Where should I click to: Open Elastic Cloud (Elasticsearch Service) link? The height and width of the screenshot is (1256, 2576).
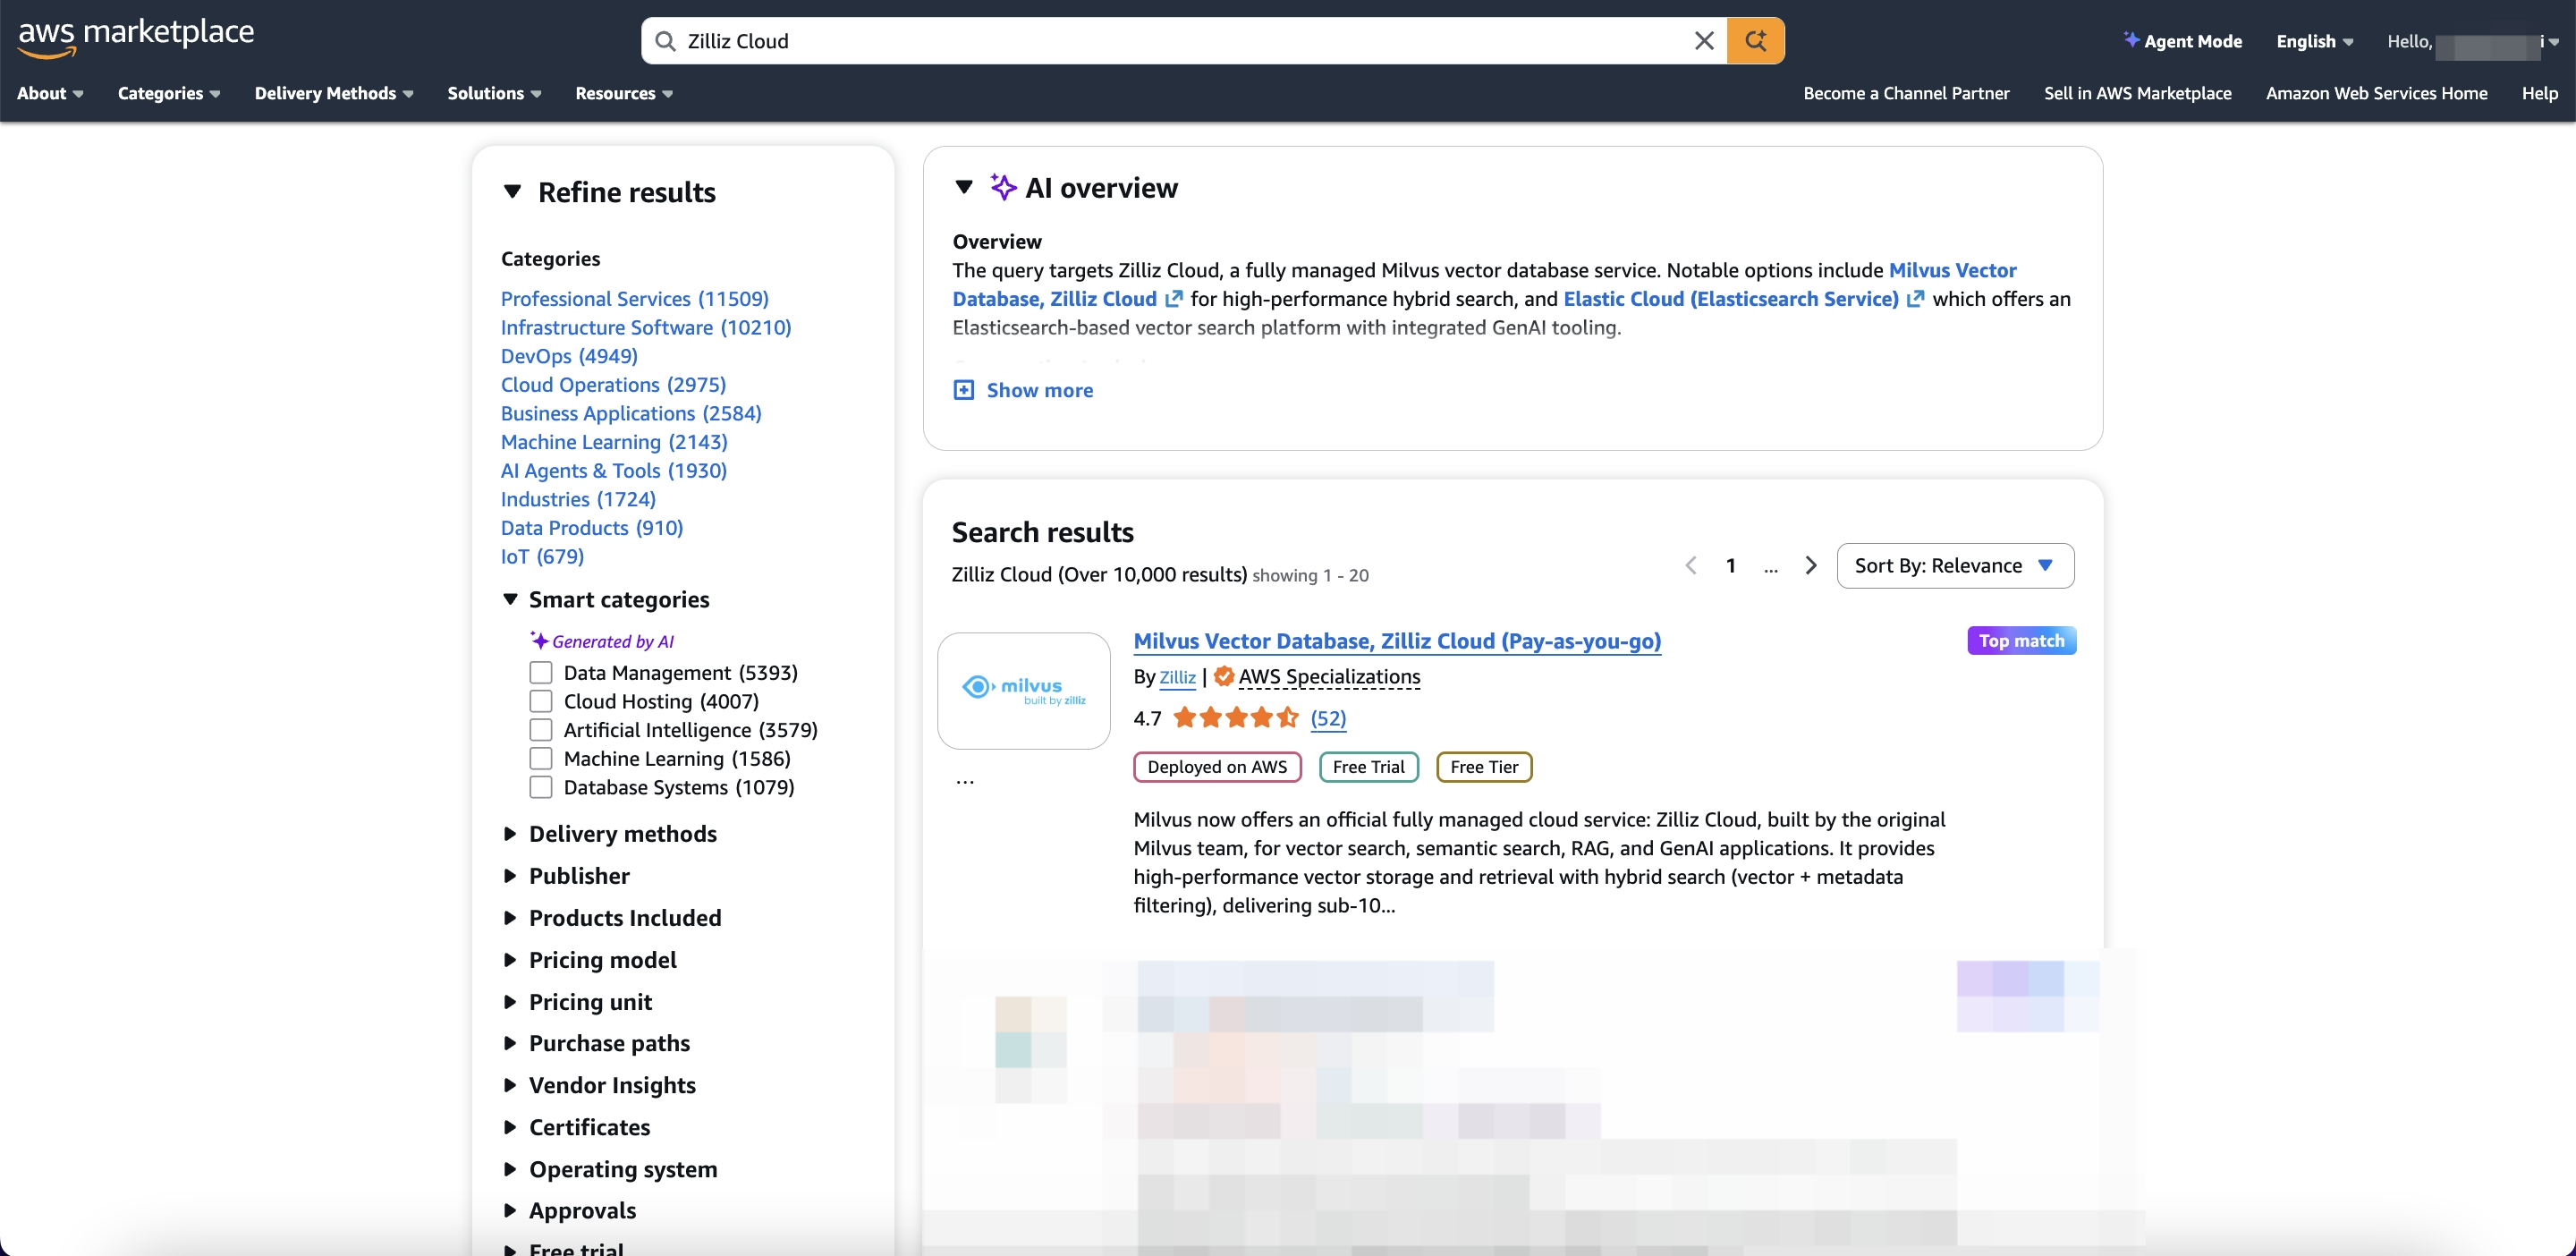click(x=1730, y=299)
